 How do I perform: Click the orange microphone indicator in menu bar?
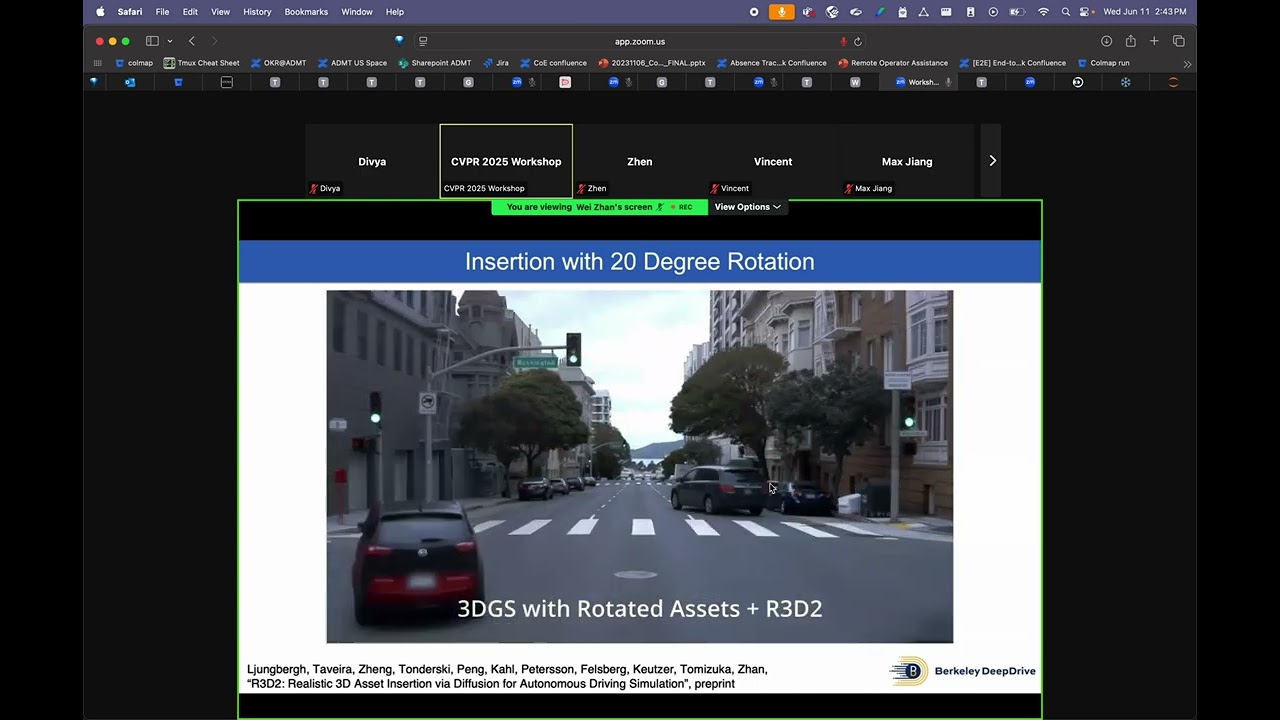coord(781,12)
